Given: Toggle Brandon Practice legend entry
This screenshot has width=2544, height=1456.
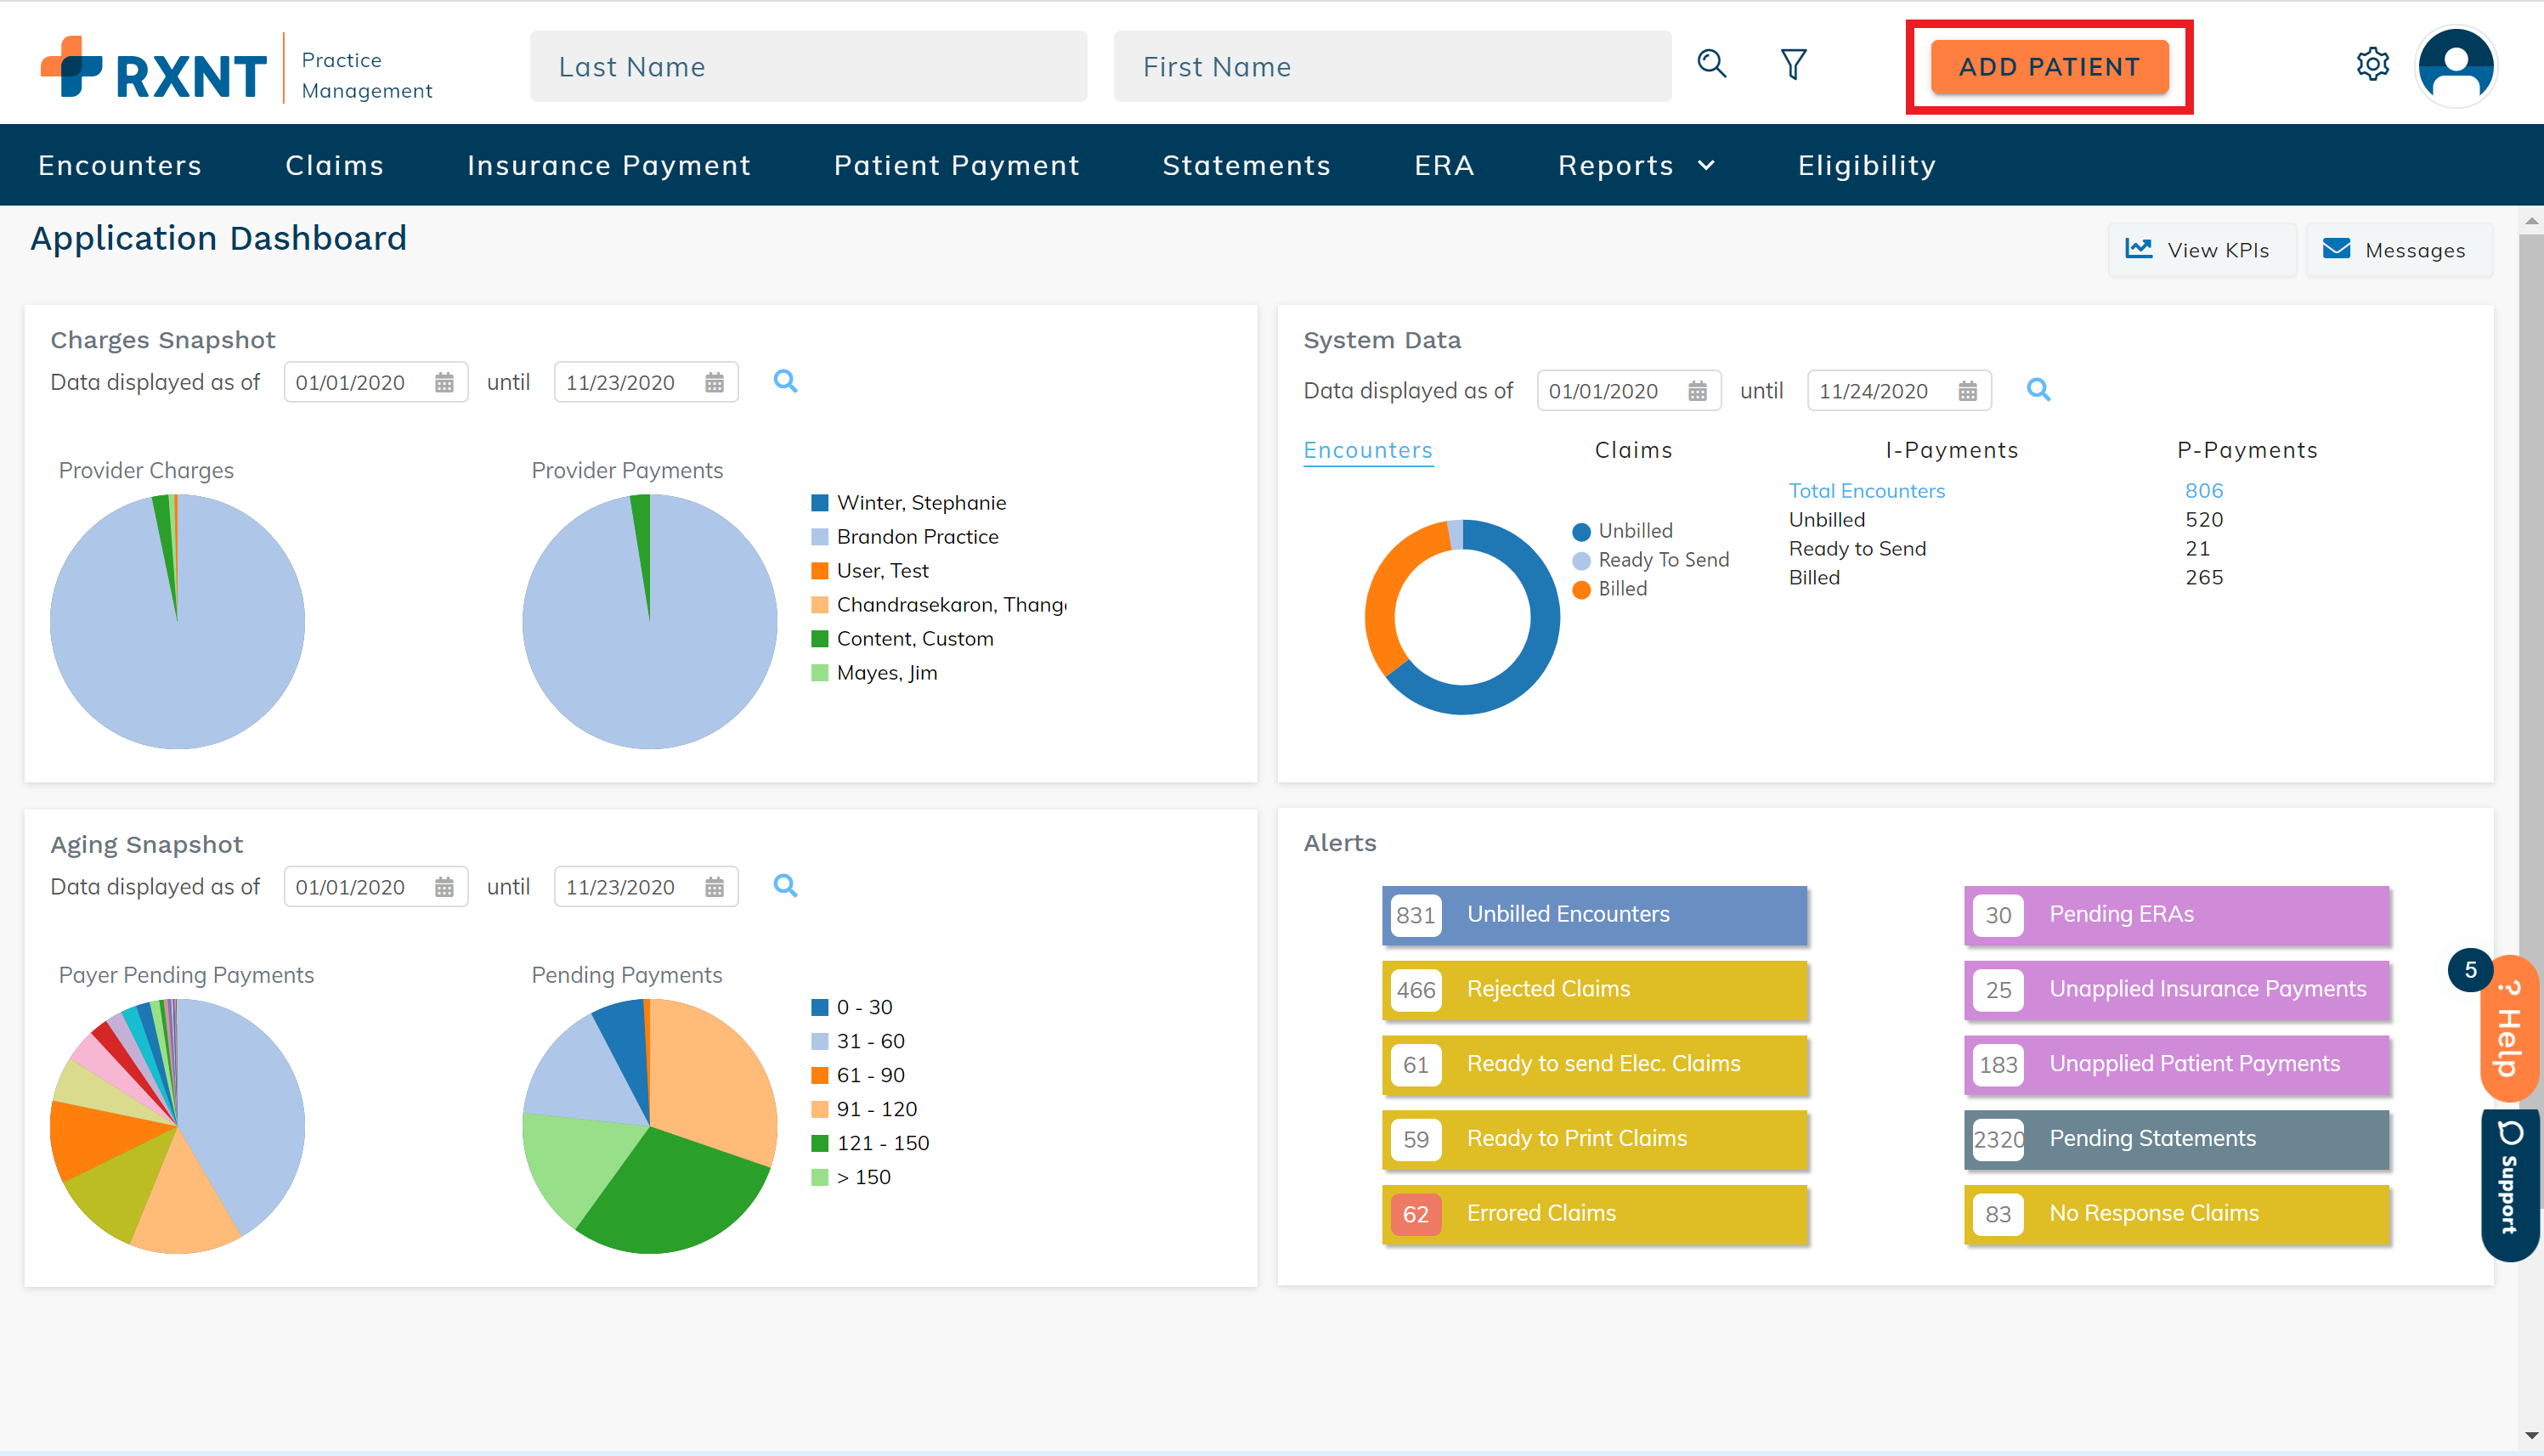Looking at the screenshot, I should coord(916,537).
